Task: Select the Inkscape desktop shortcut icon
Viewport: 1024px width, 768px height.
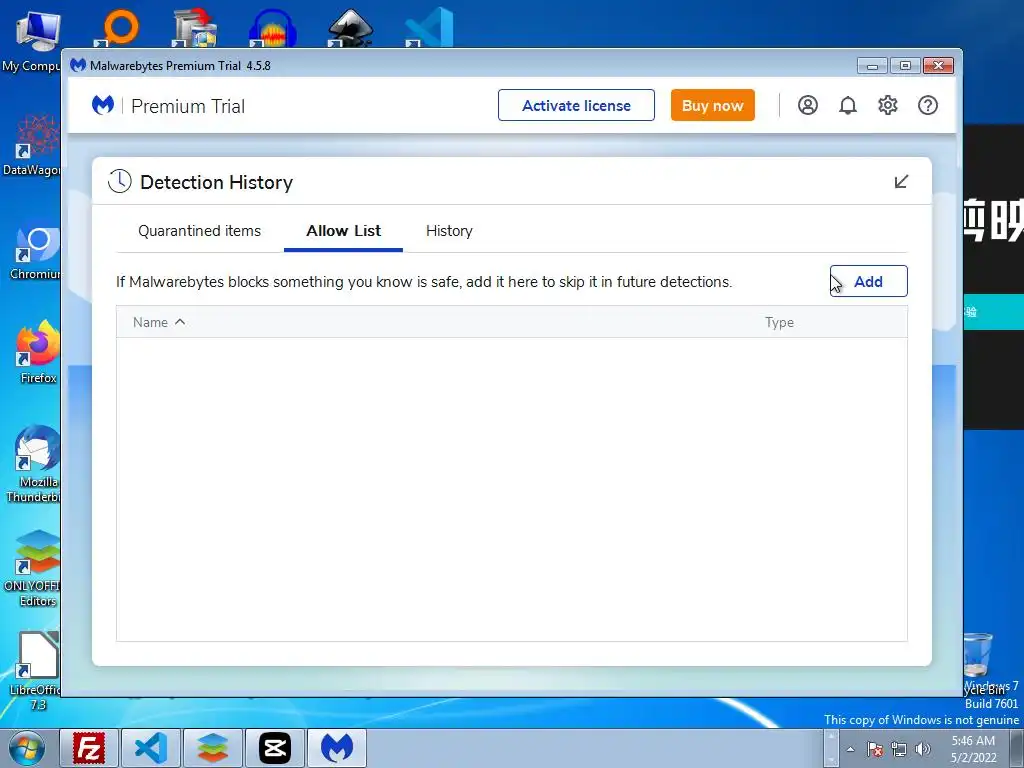Action: (x=351, y=29)
